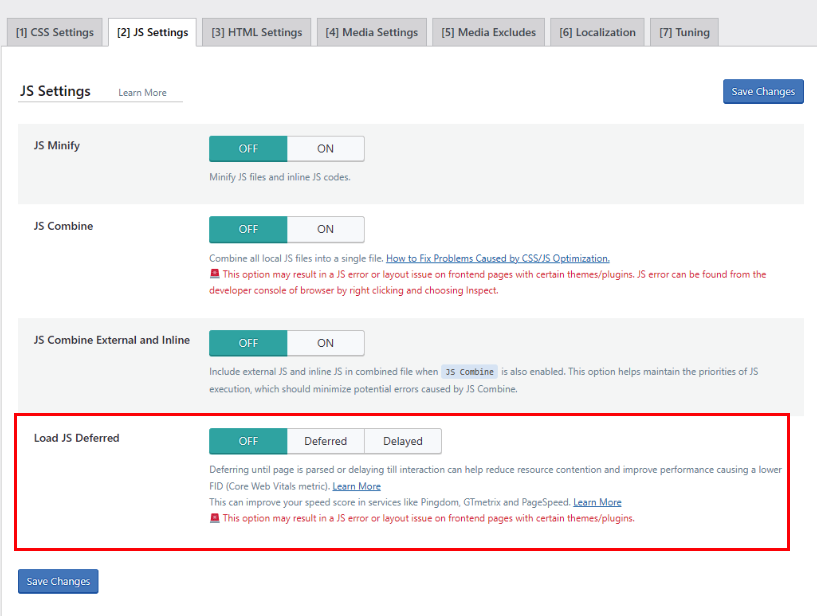Go to the [5] Media Excludes tab
The image size is (817, 616).
coord(488,32)
